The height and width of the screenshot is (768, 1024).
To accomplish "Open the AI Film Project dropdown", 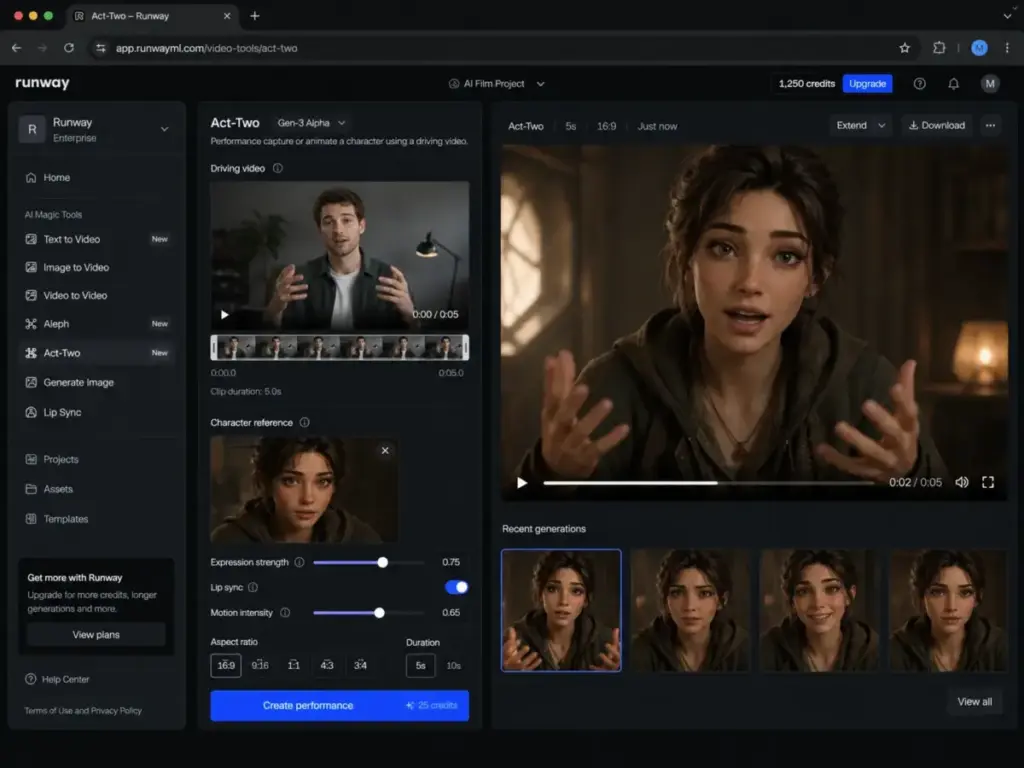I will (497, 84).
